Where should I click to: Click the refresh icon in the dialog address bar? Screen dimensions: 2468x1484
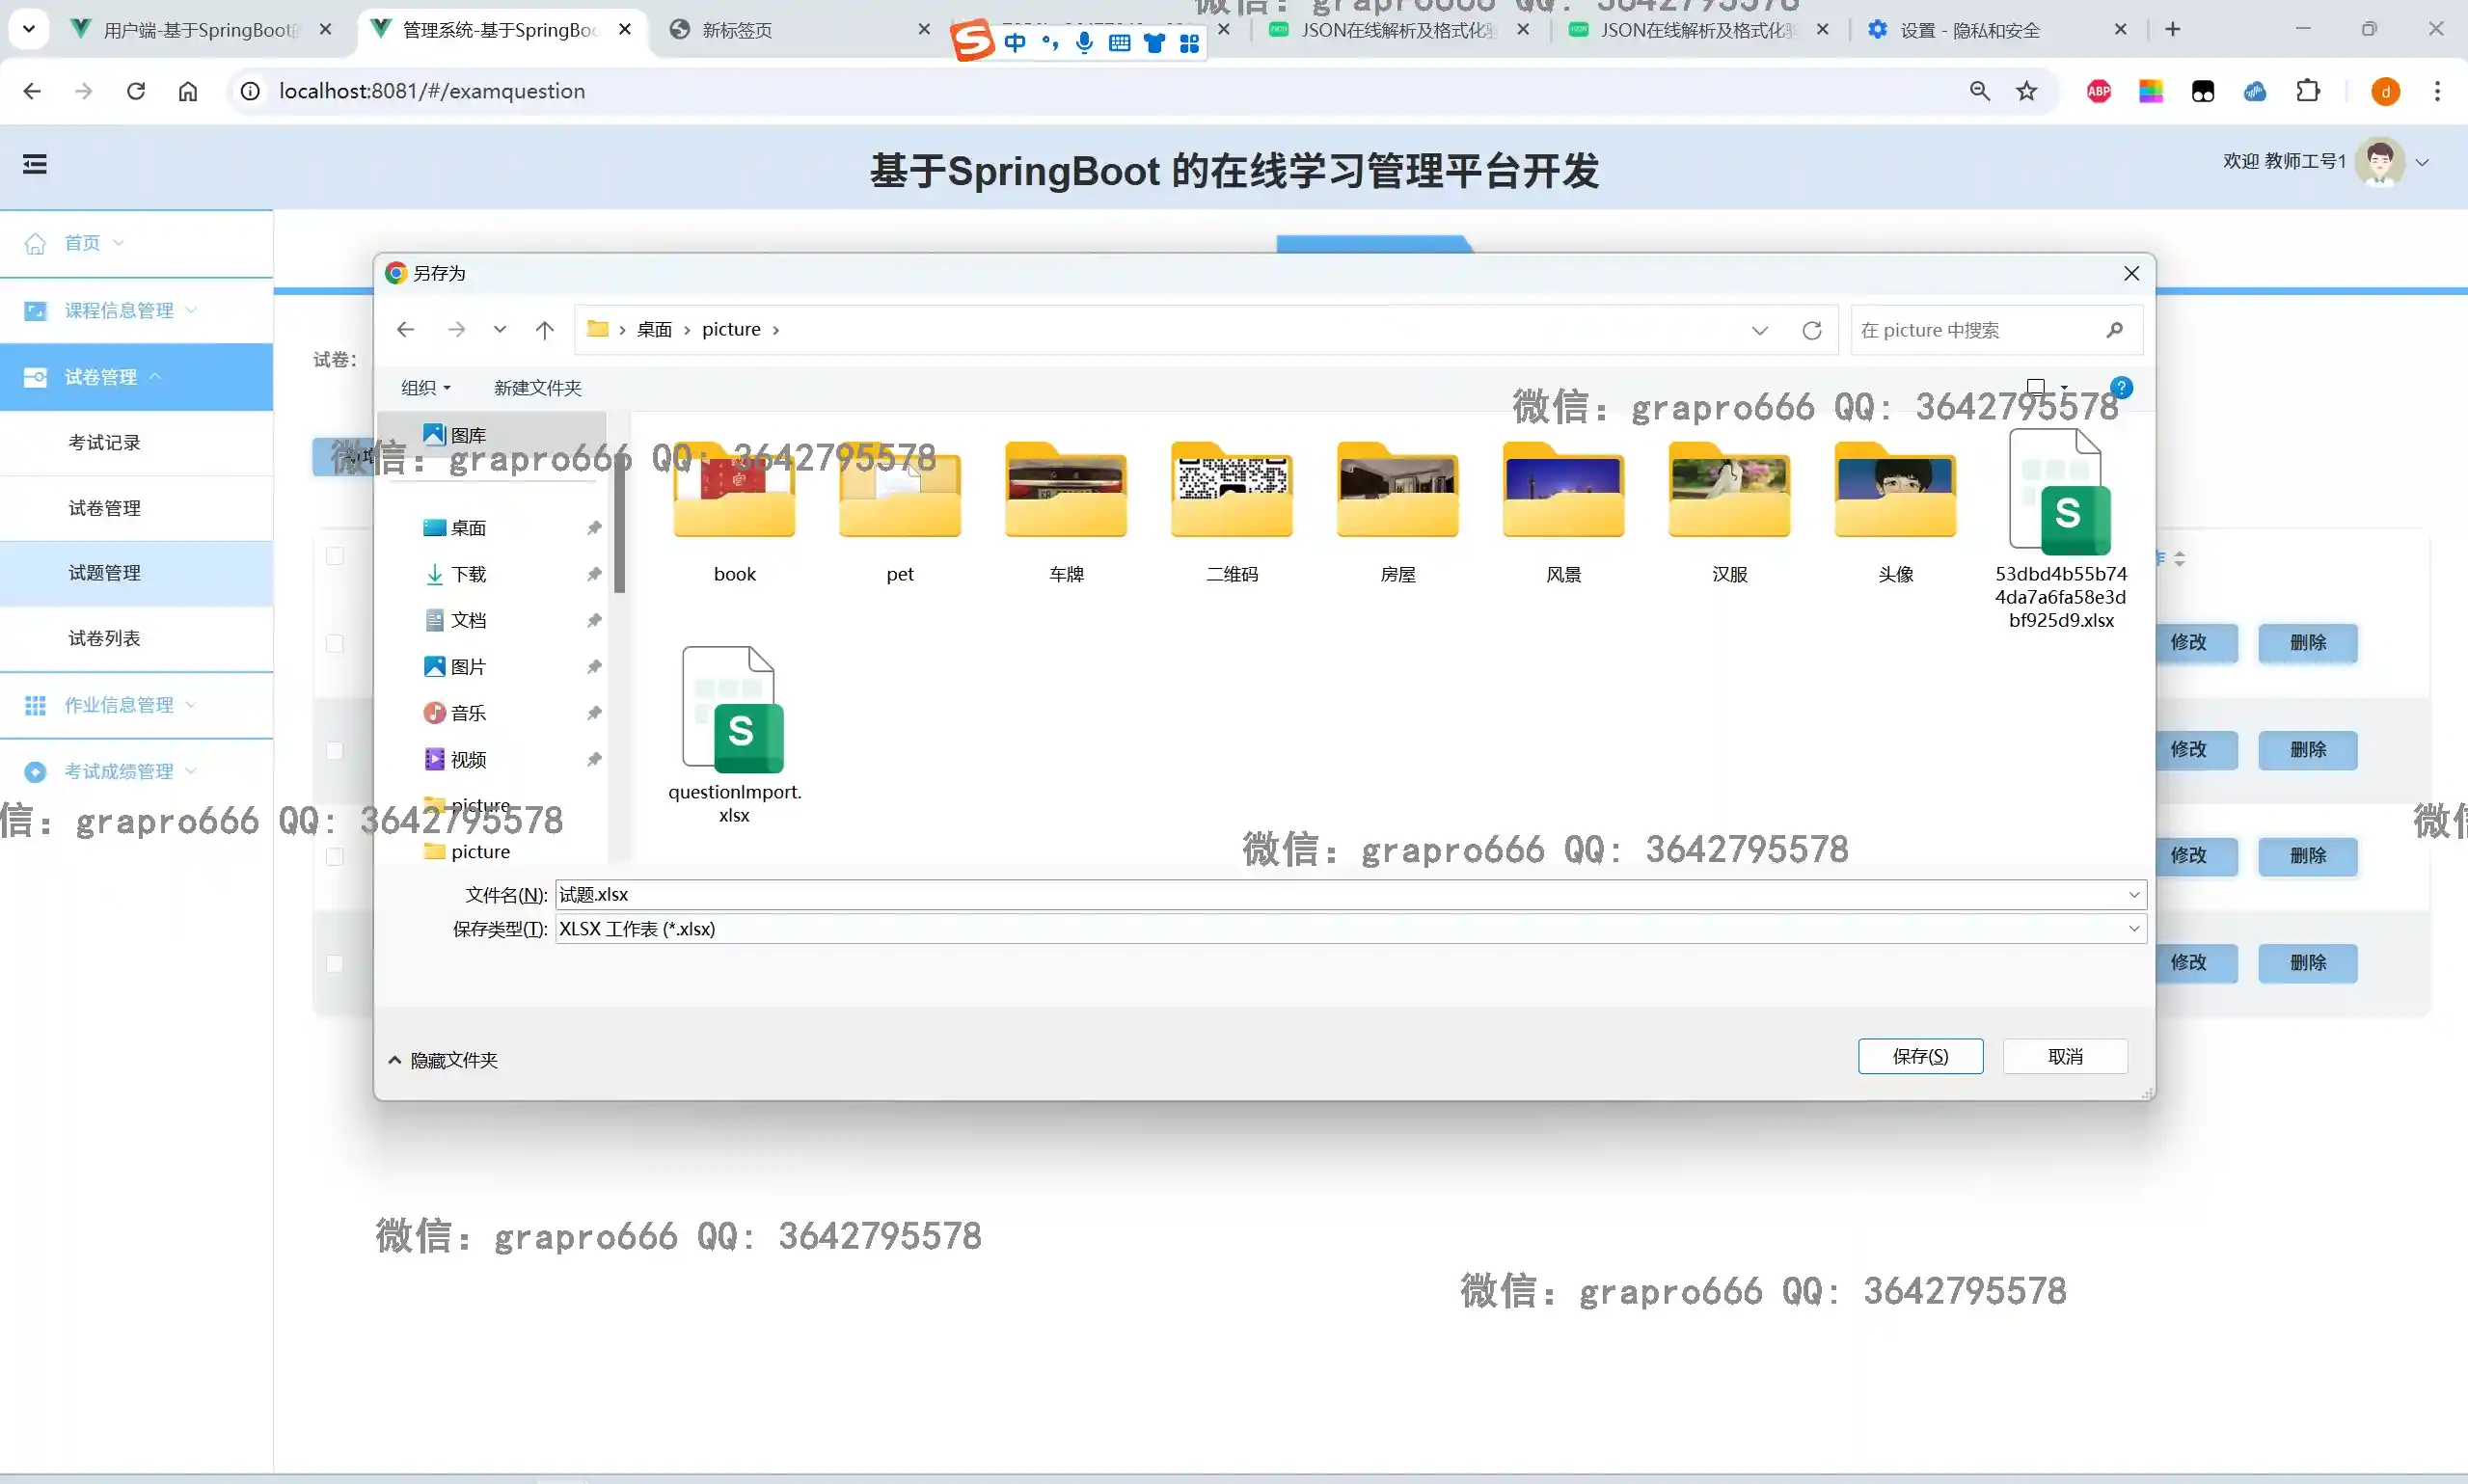coord(1811,330)
